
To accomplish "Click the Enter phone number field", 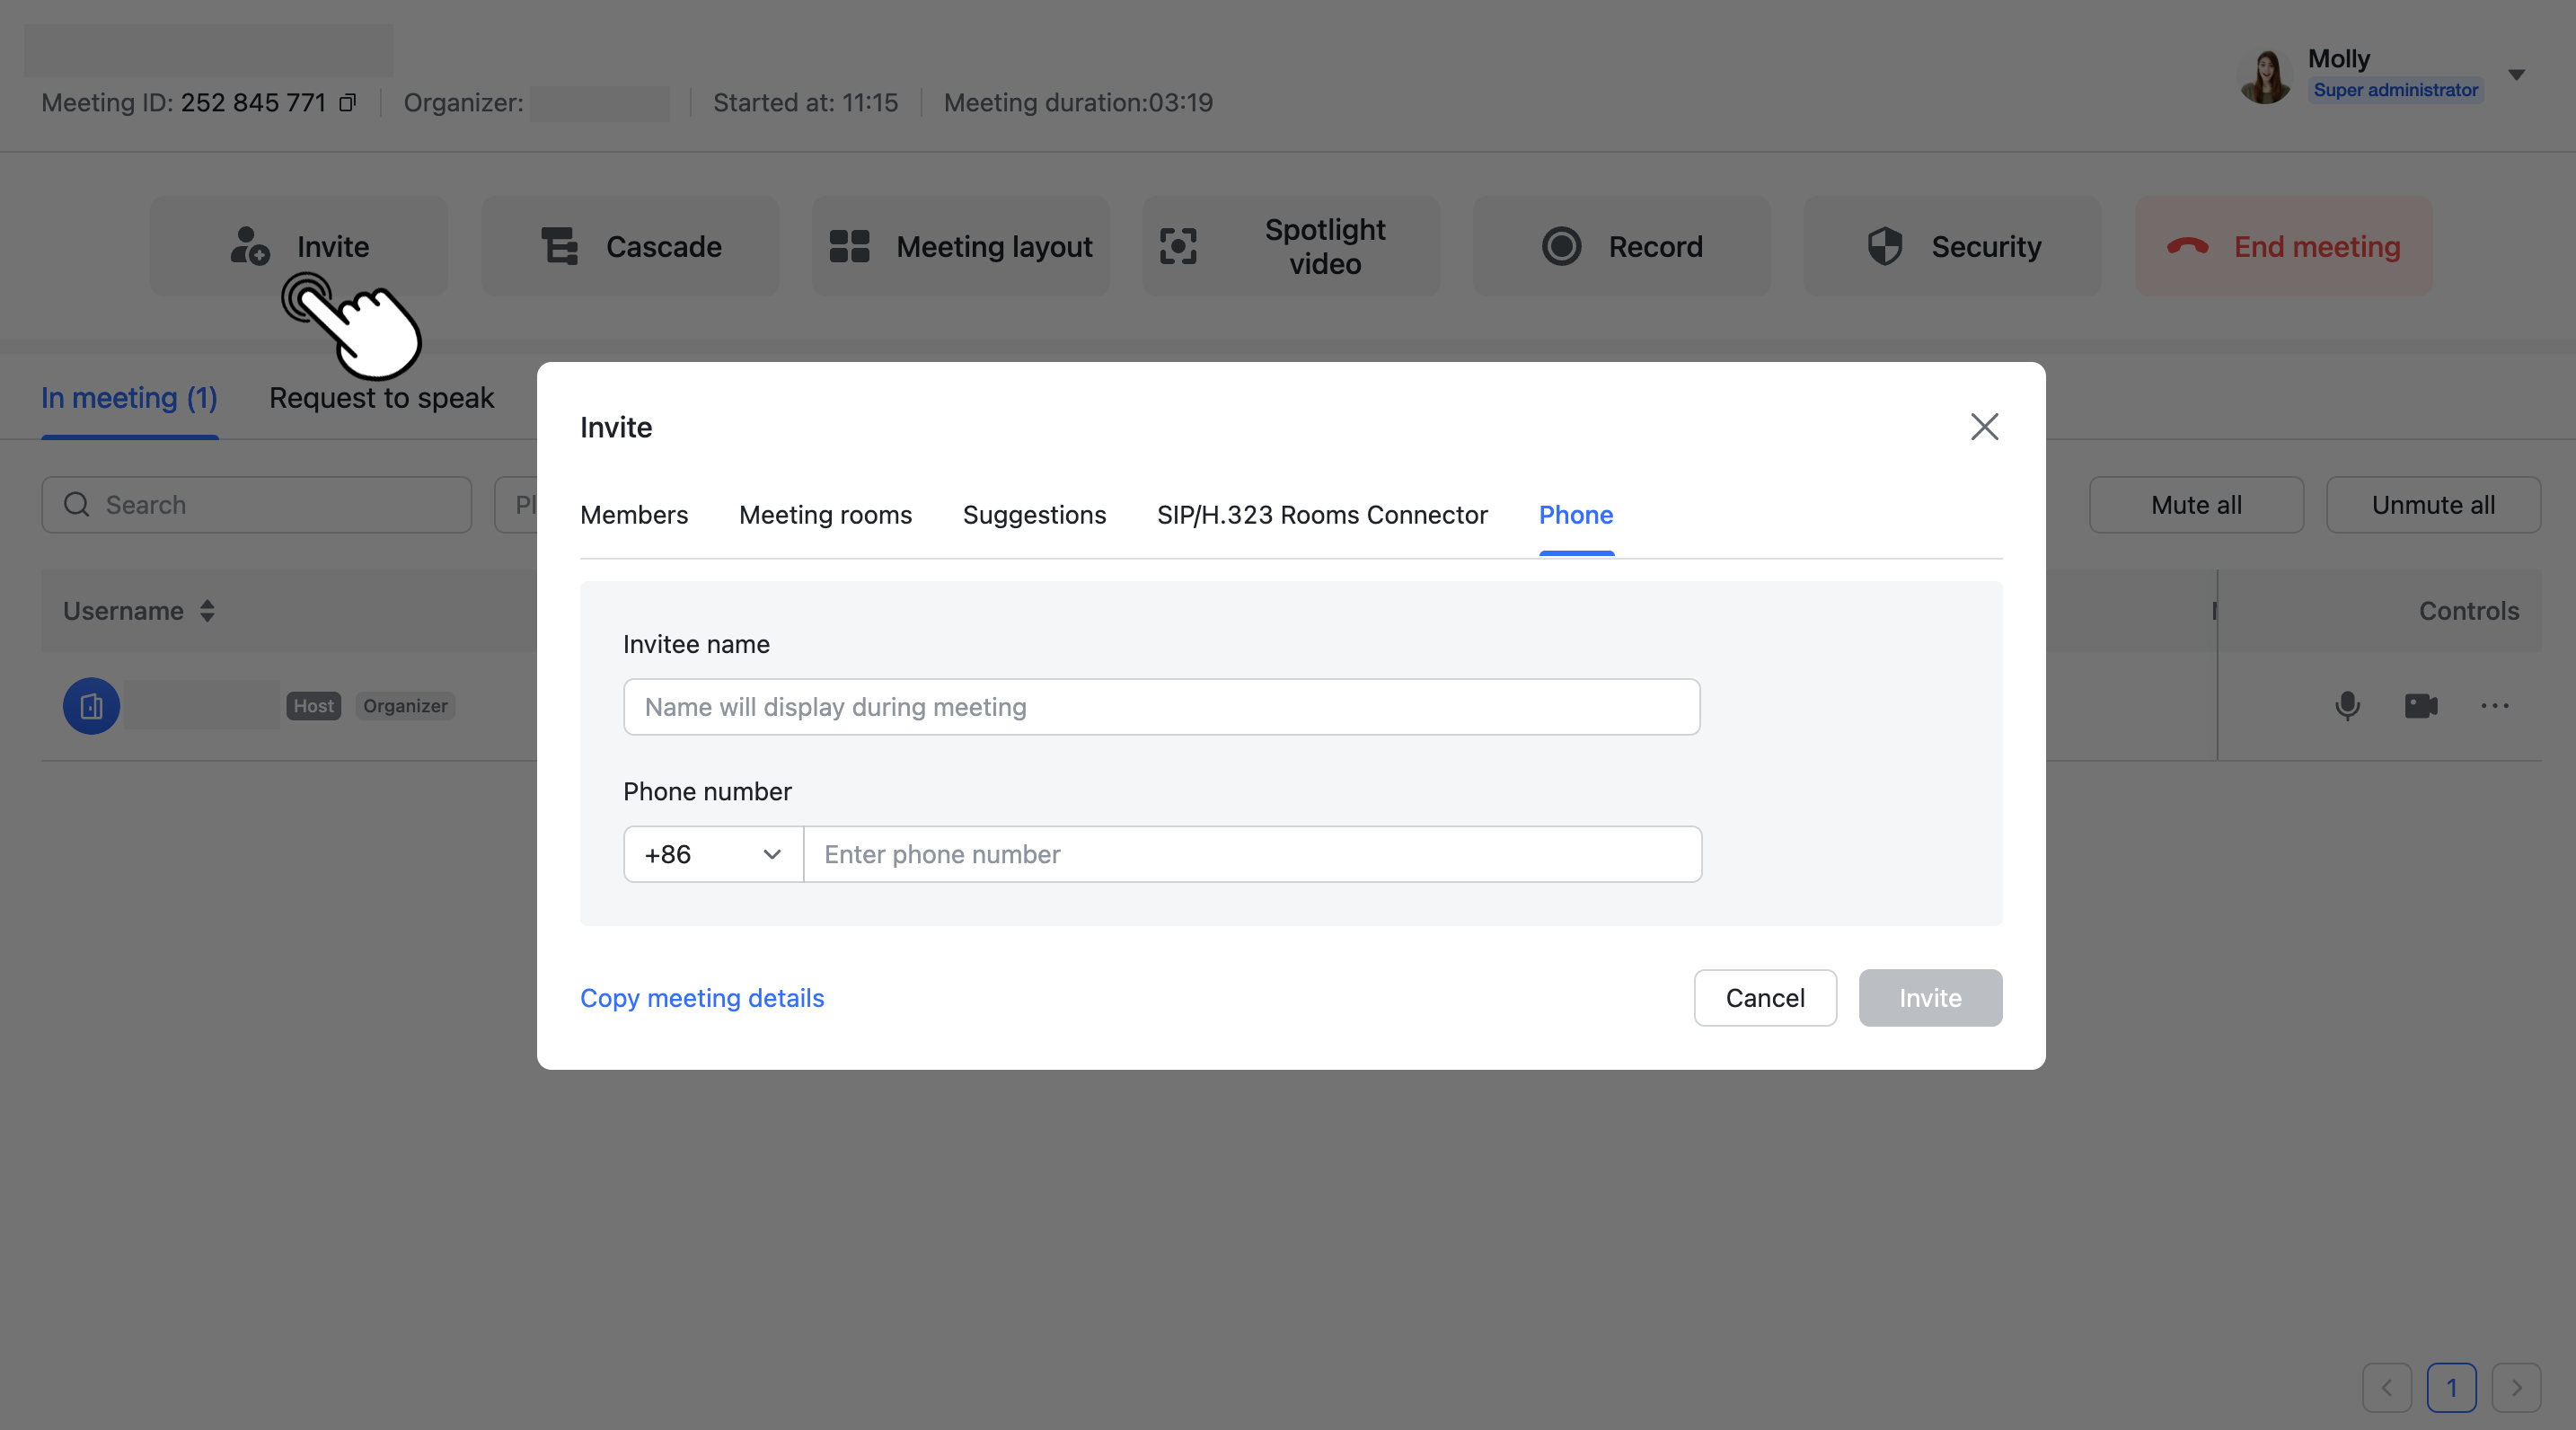I will pos(1251,854).
